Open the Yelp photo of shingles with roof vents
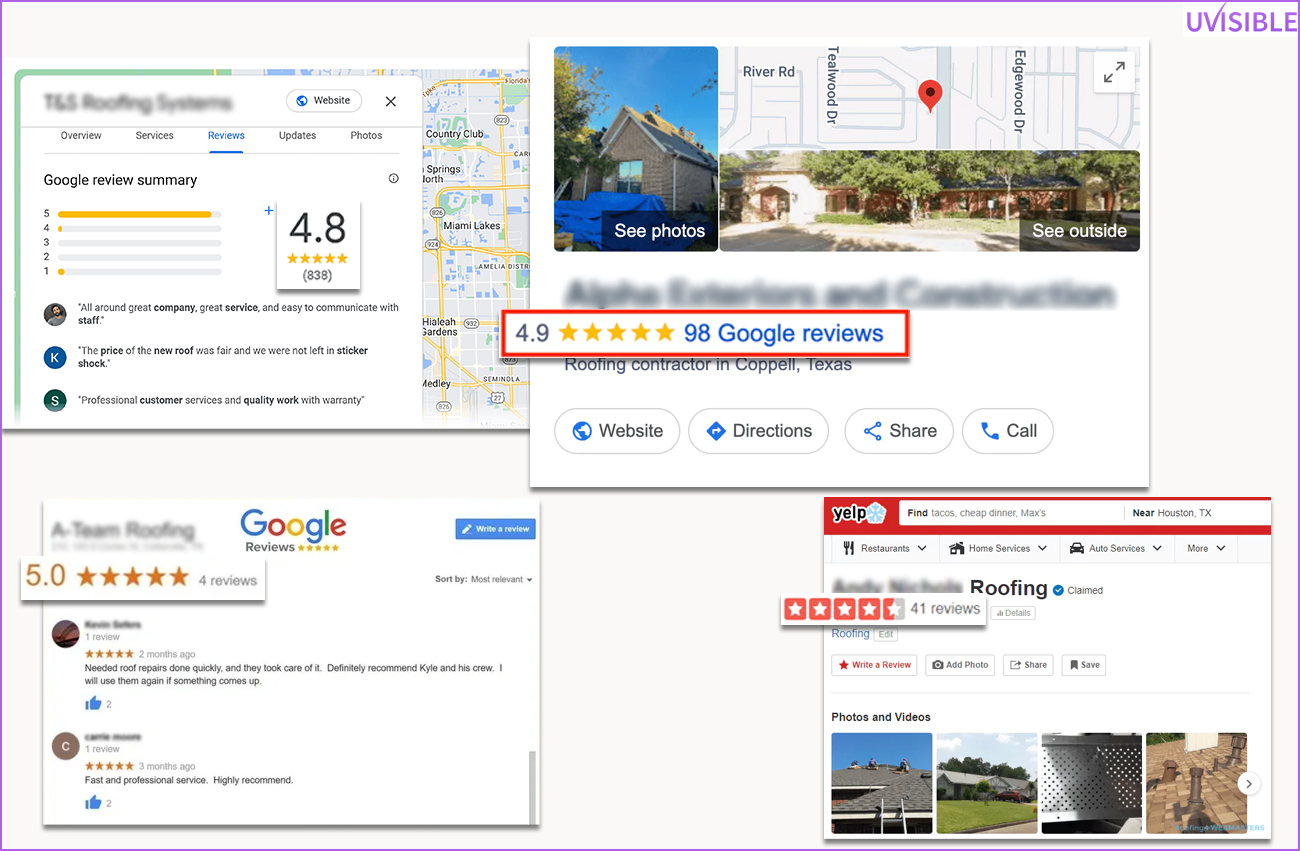 click(x=1196, y=783)
